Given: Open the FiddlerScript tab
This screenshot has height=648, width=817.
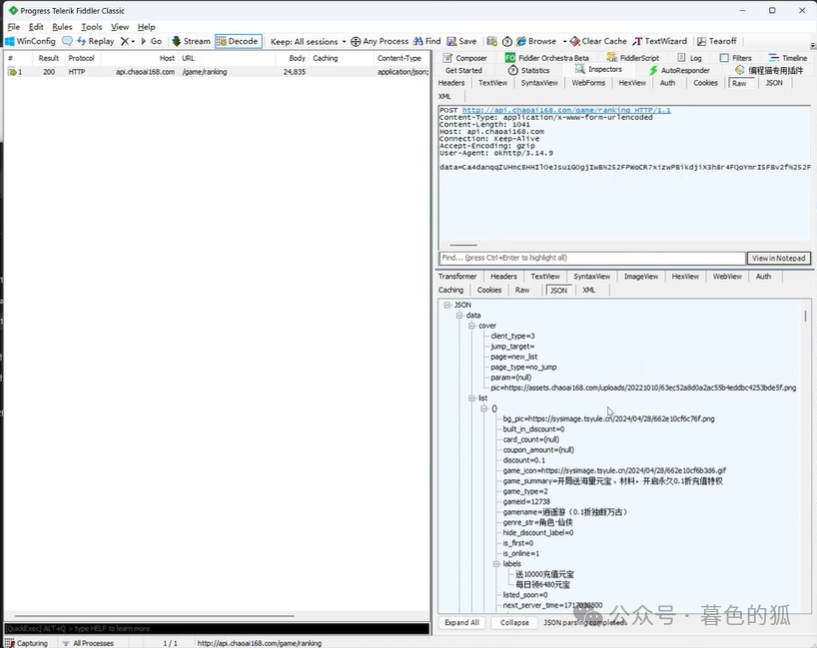Looking at the screenshot, I should (x=633, y=58).
